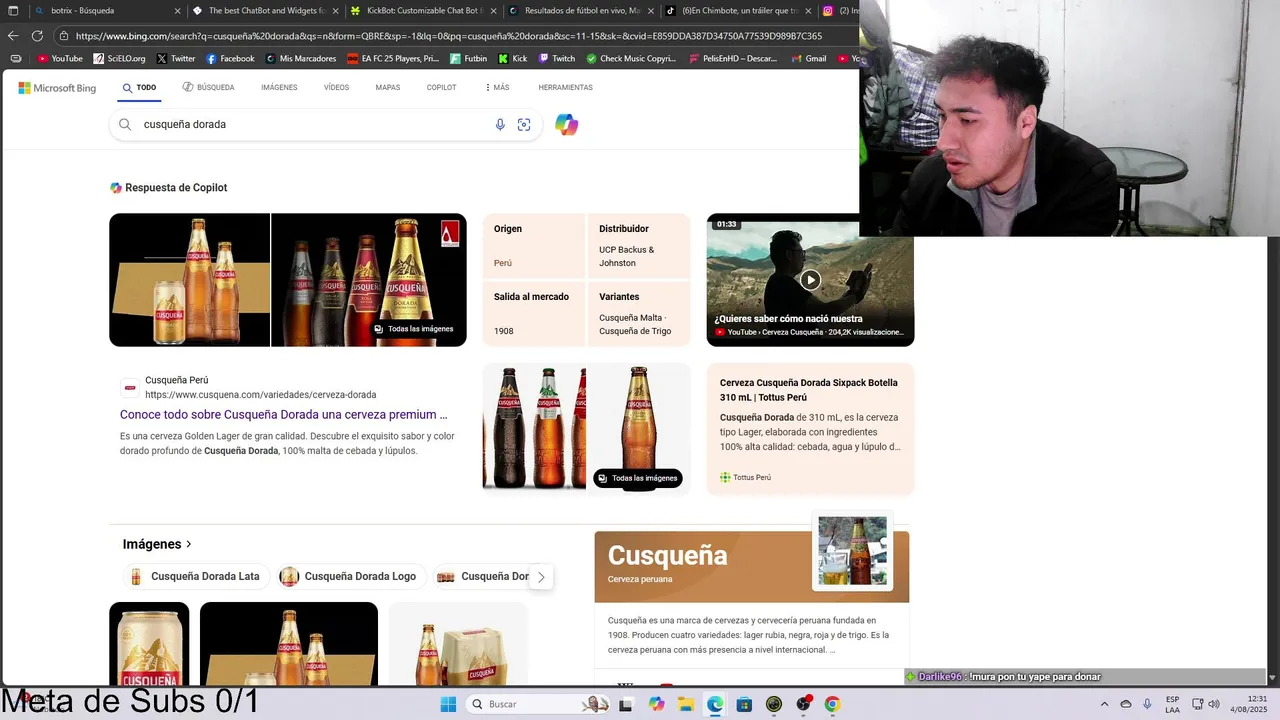The height and width of the screenshot is (720, 1280).
Task: Open File Explorer from taskbar
Action: click(x=686, y=704)
